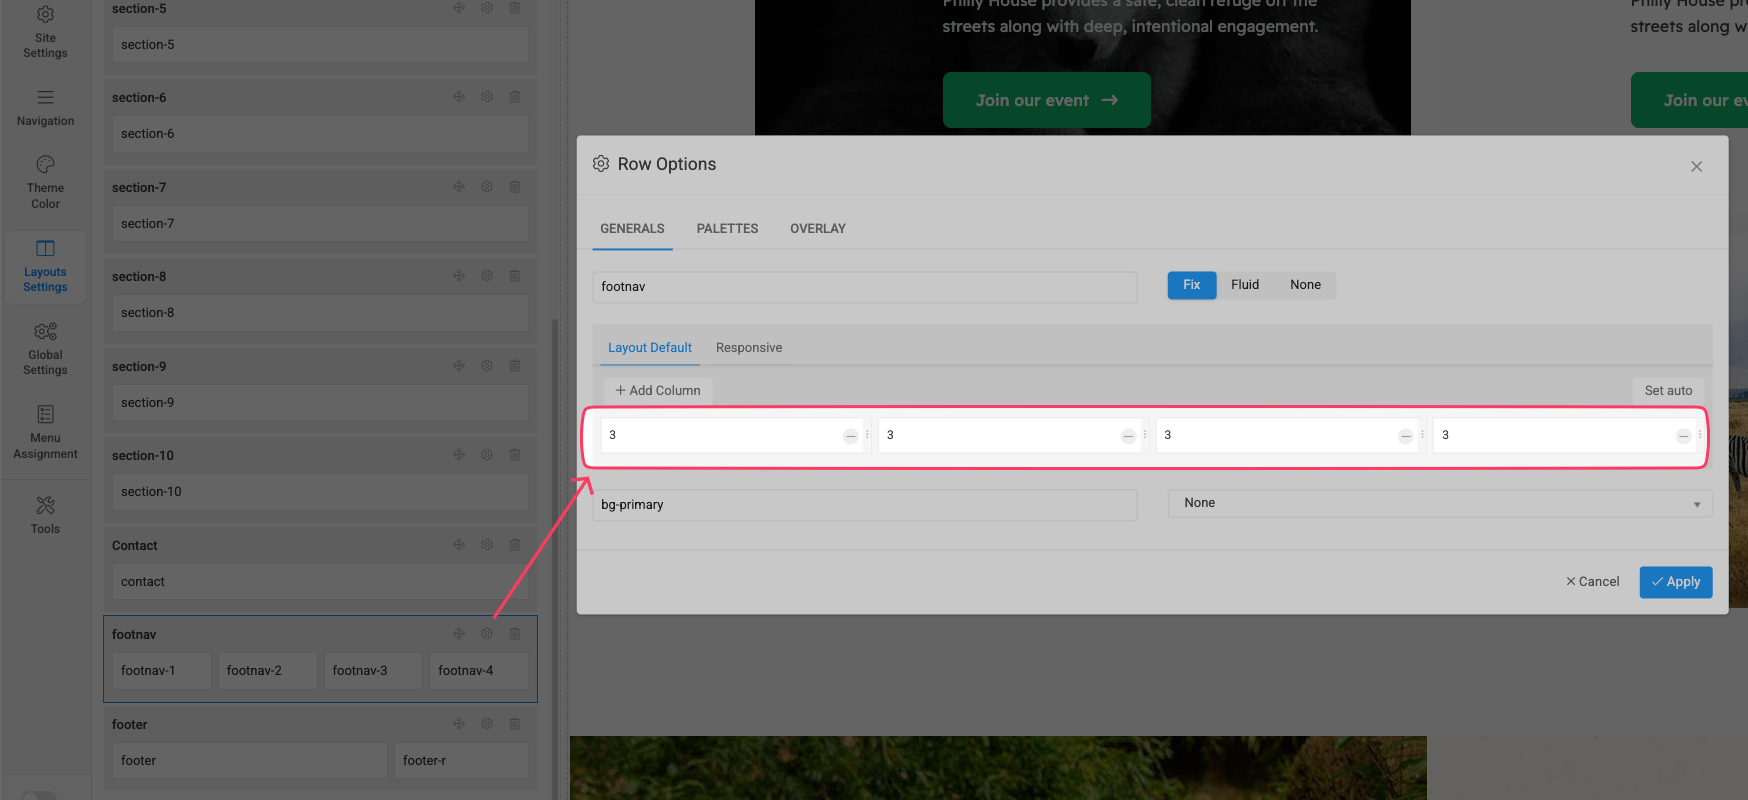The image size is (1748, 800).
Task: Click the Add Column button
Action: (x=658, y=391)
